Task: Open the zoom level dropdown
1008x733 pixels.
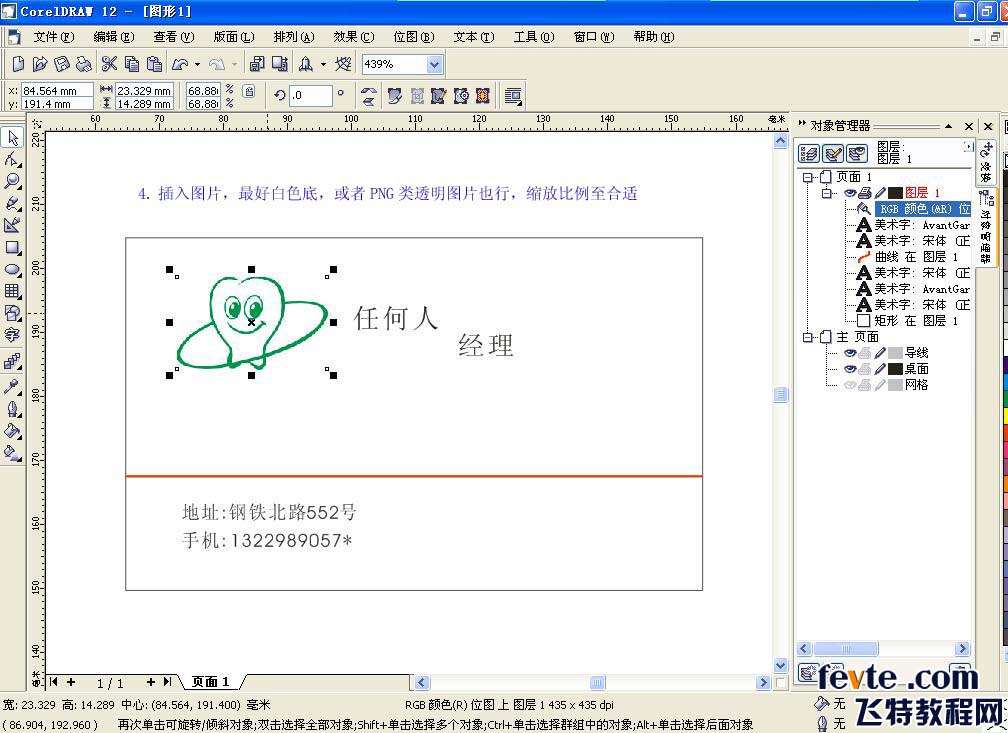Action: coord(434,64)
